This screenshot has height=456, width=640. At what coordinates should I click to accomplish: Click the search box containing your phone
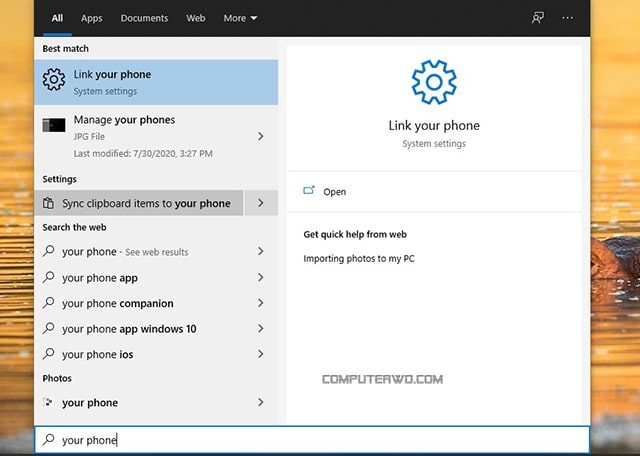click(312, 440)
